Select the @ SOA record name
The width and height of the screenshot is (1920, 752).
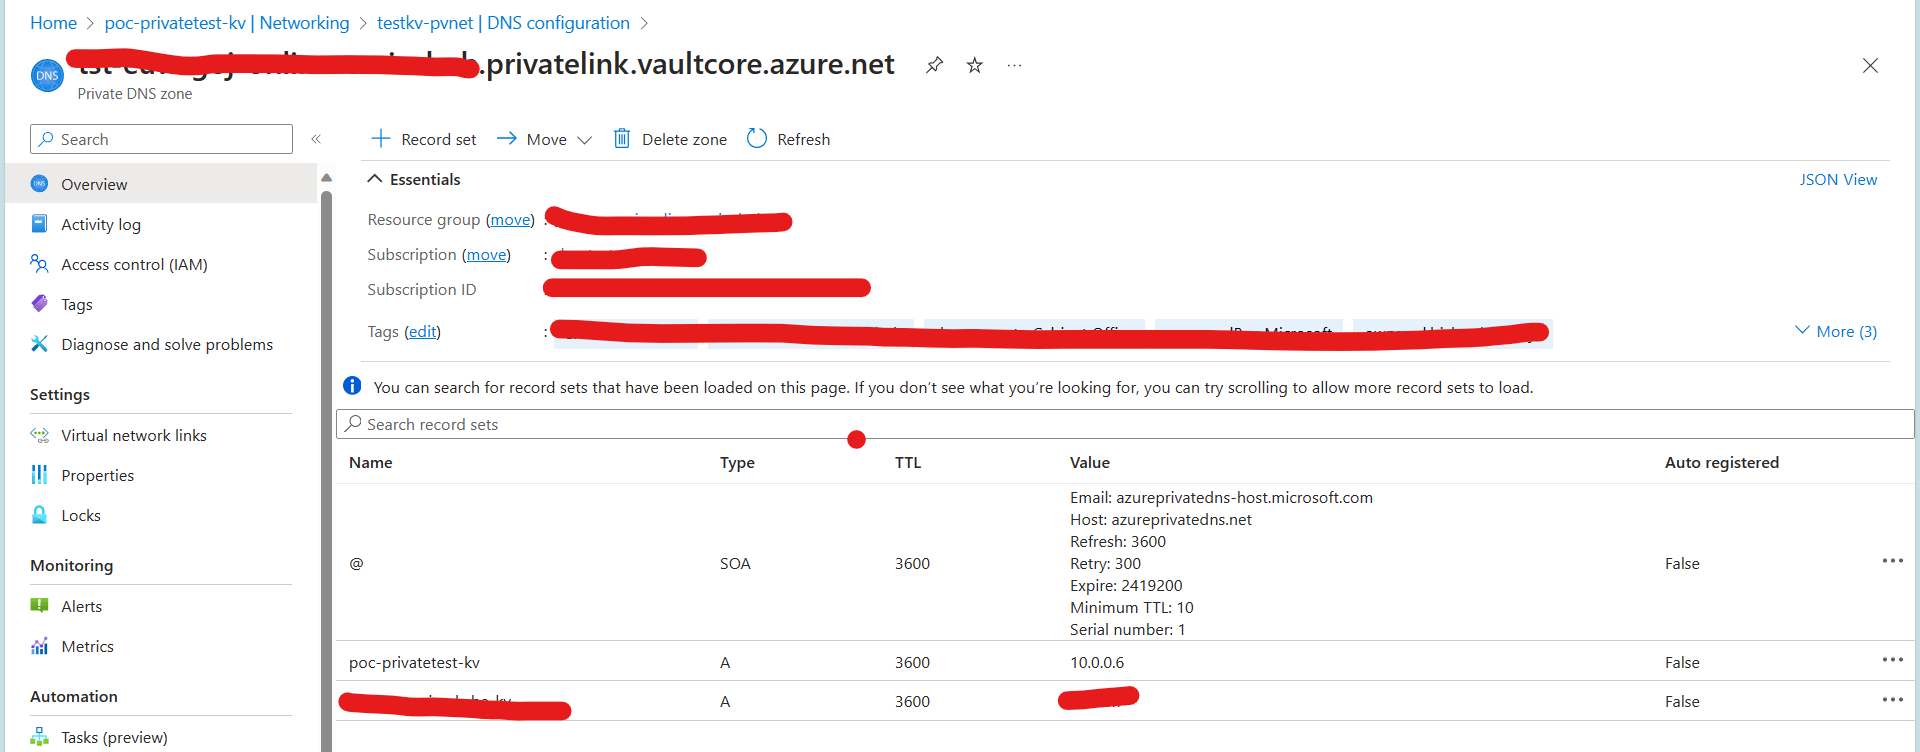(x=356, y=563)
